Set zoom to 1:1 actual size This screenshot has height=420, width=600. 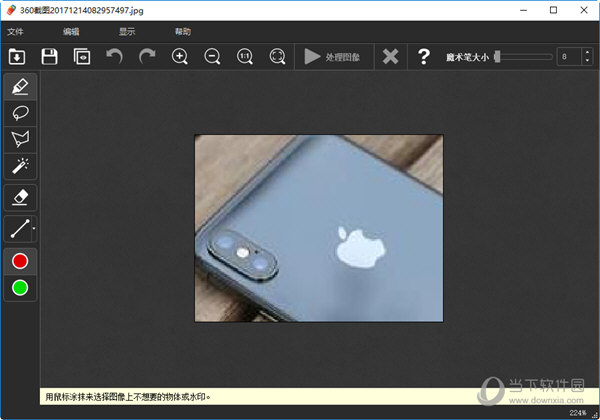[245, 57]
